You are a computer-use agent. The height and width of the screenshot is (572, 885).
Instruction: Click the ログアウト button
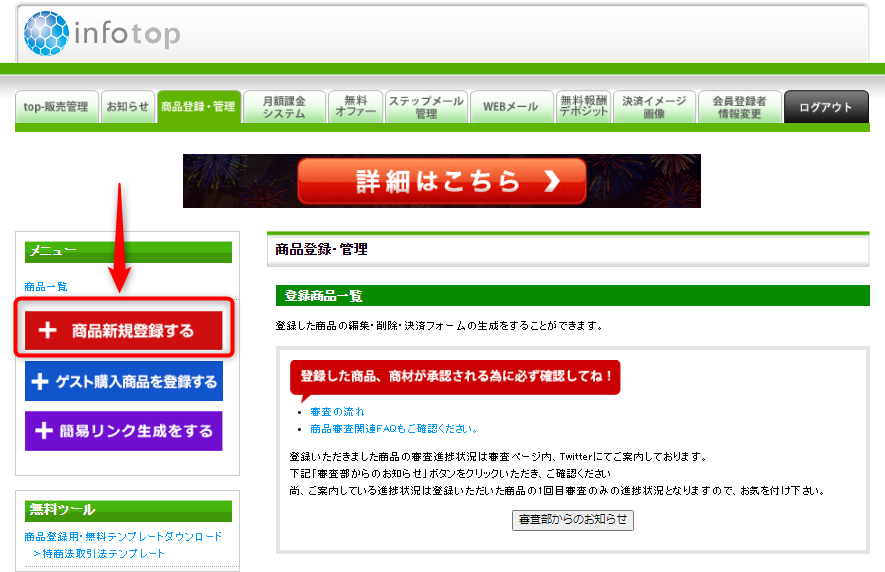[x=826, y=107]
